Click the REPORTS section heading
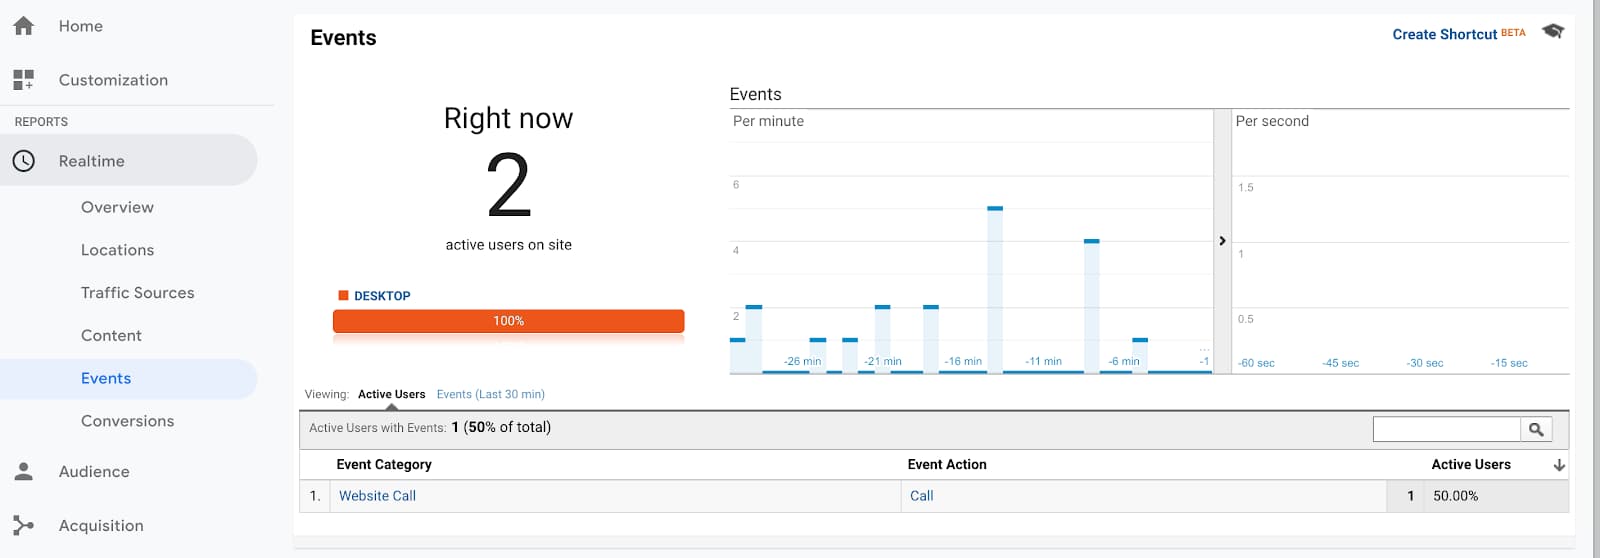Screen dimensions: 1600x558 click(41, 122)
